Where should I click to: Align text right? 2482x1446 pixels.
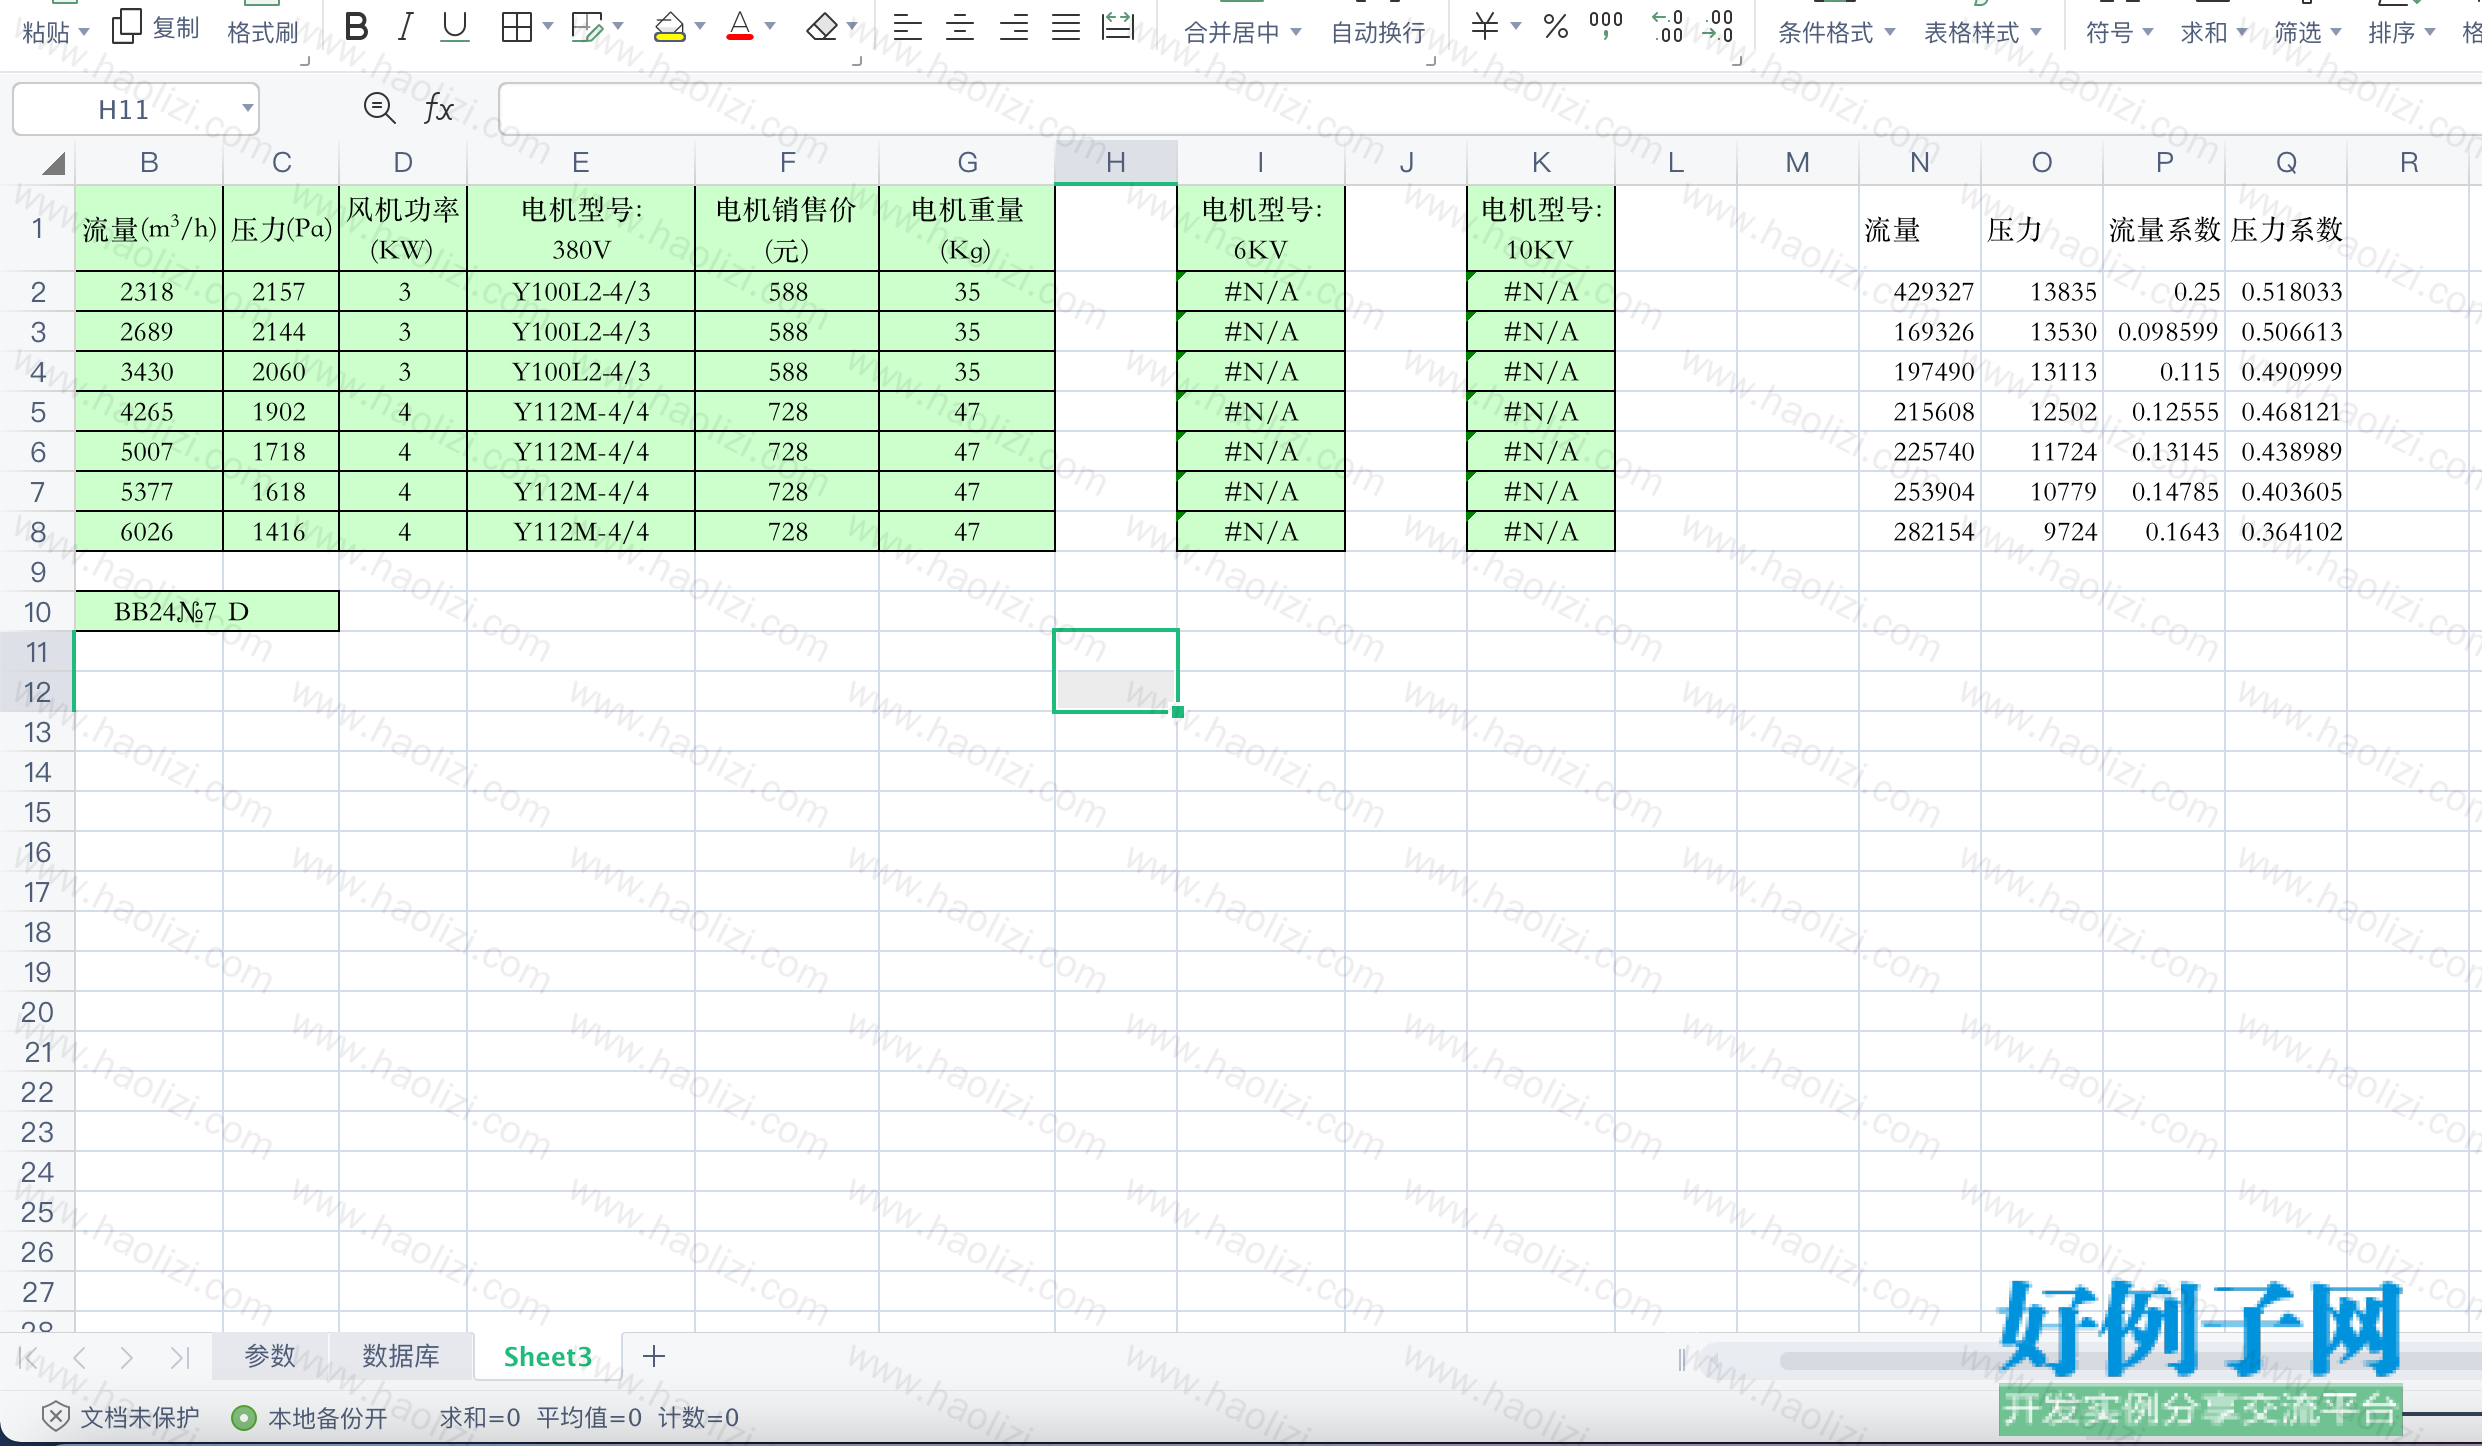pyautogui.click(x=1013, y=27)
